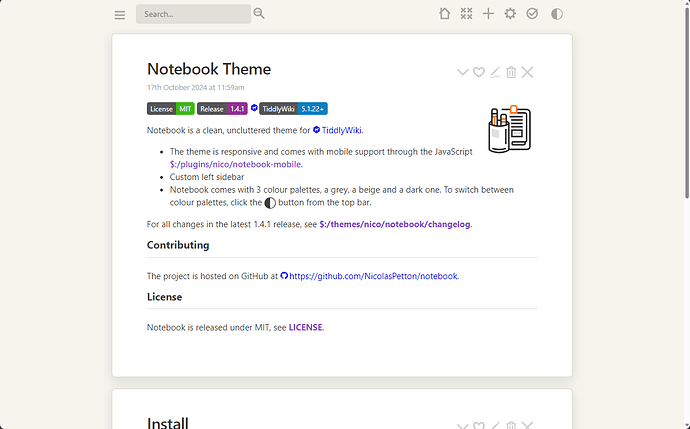
Task: Click the License MIT badge
Action: (171, 109)
